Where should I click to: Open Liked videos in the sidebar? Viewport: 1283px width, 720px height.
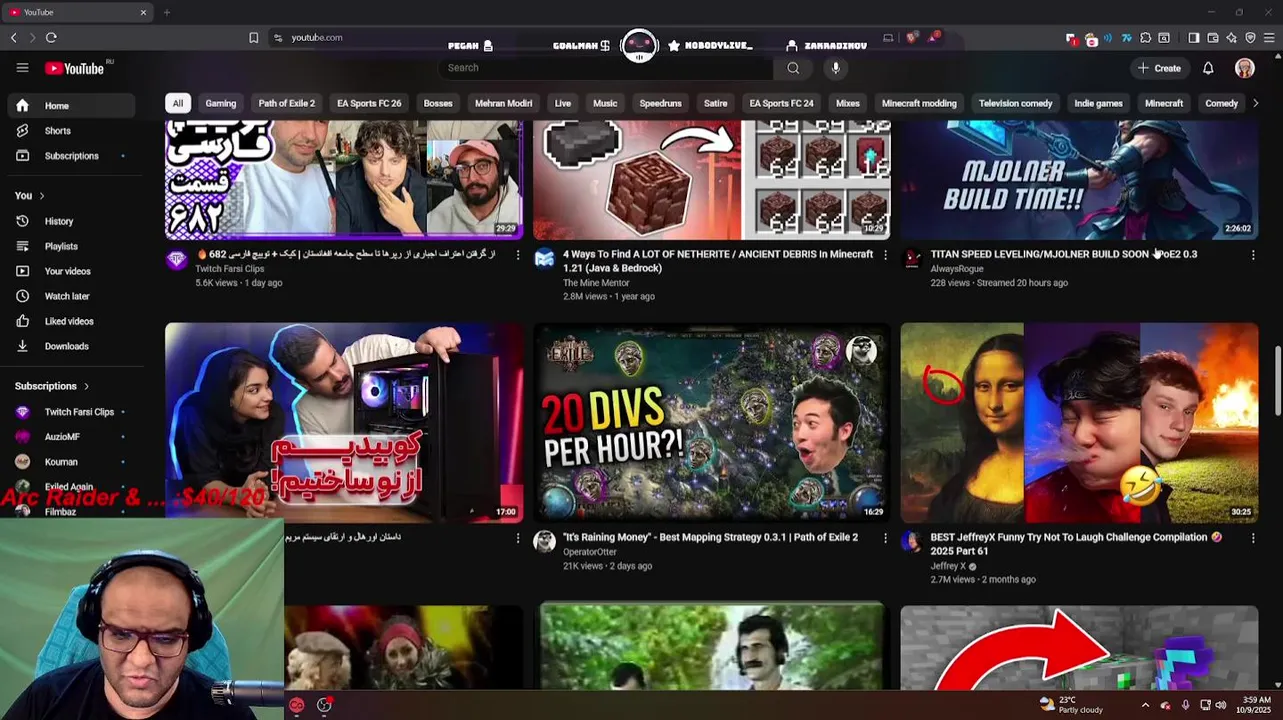click(71, 321)
